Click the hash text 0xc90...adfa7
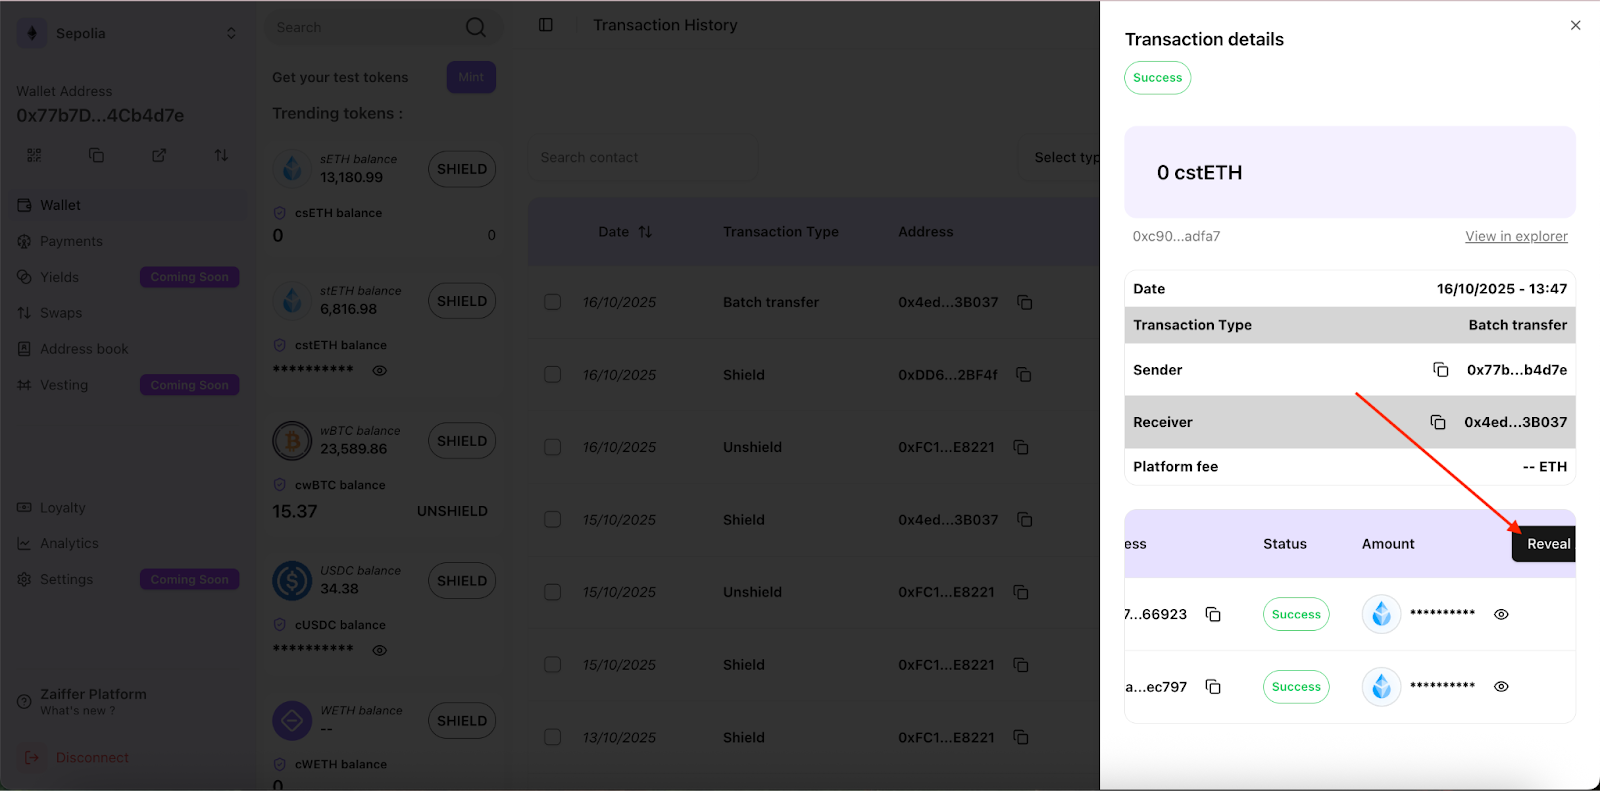 click(x=1176, y=237)
